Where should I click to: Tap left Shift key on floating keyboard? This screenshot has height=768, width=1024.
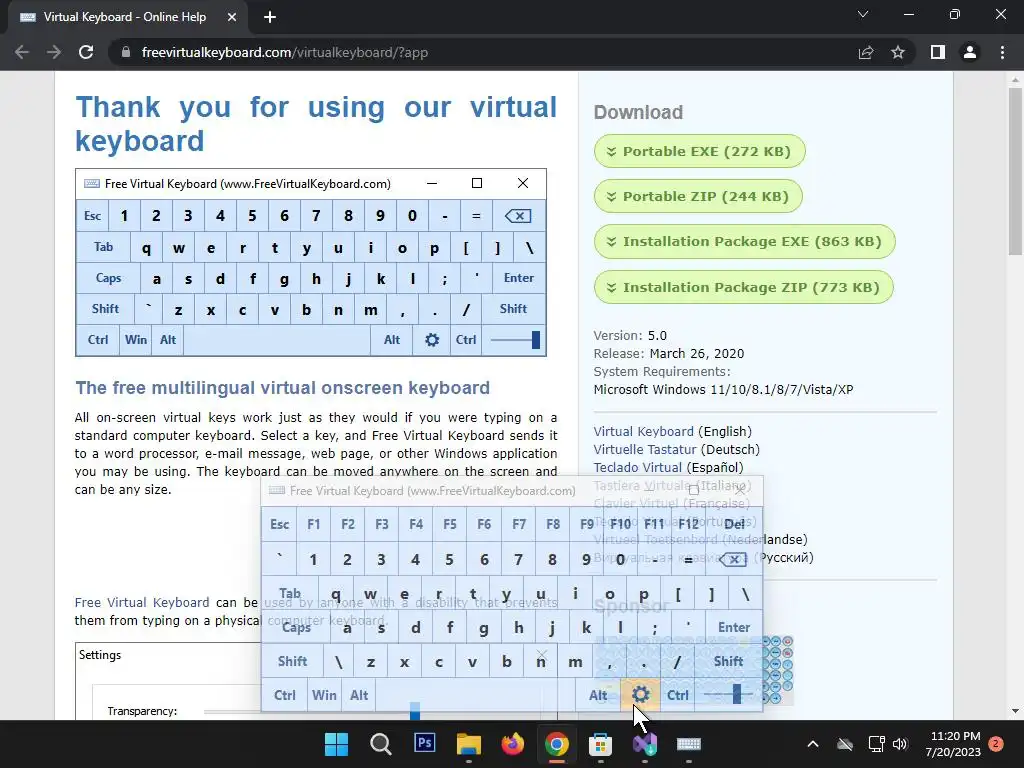(x=292, y=661)
